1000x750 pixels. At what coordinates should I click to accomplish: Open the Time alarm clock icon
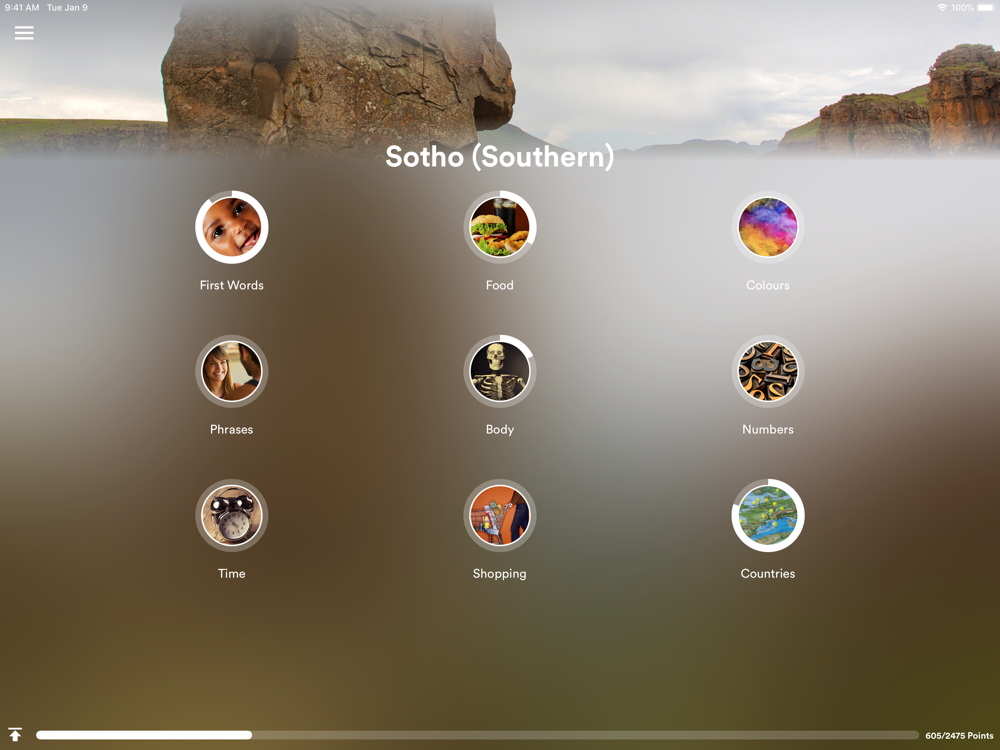click(x=232, y=515)
